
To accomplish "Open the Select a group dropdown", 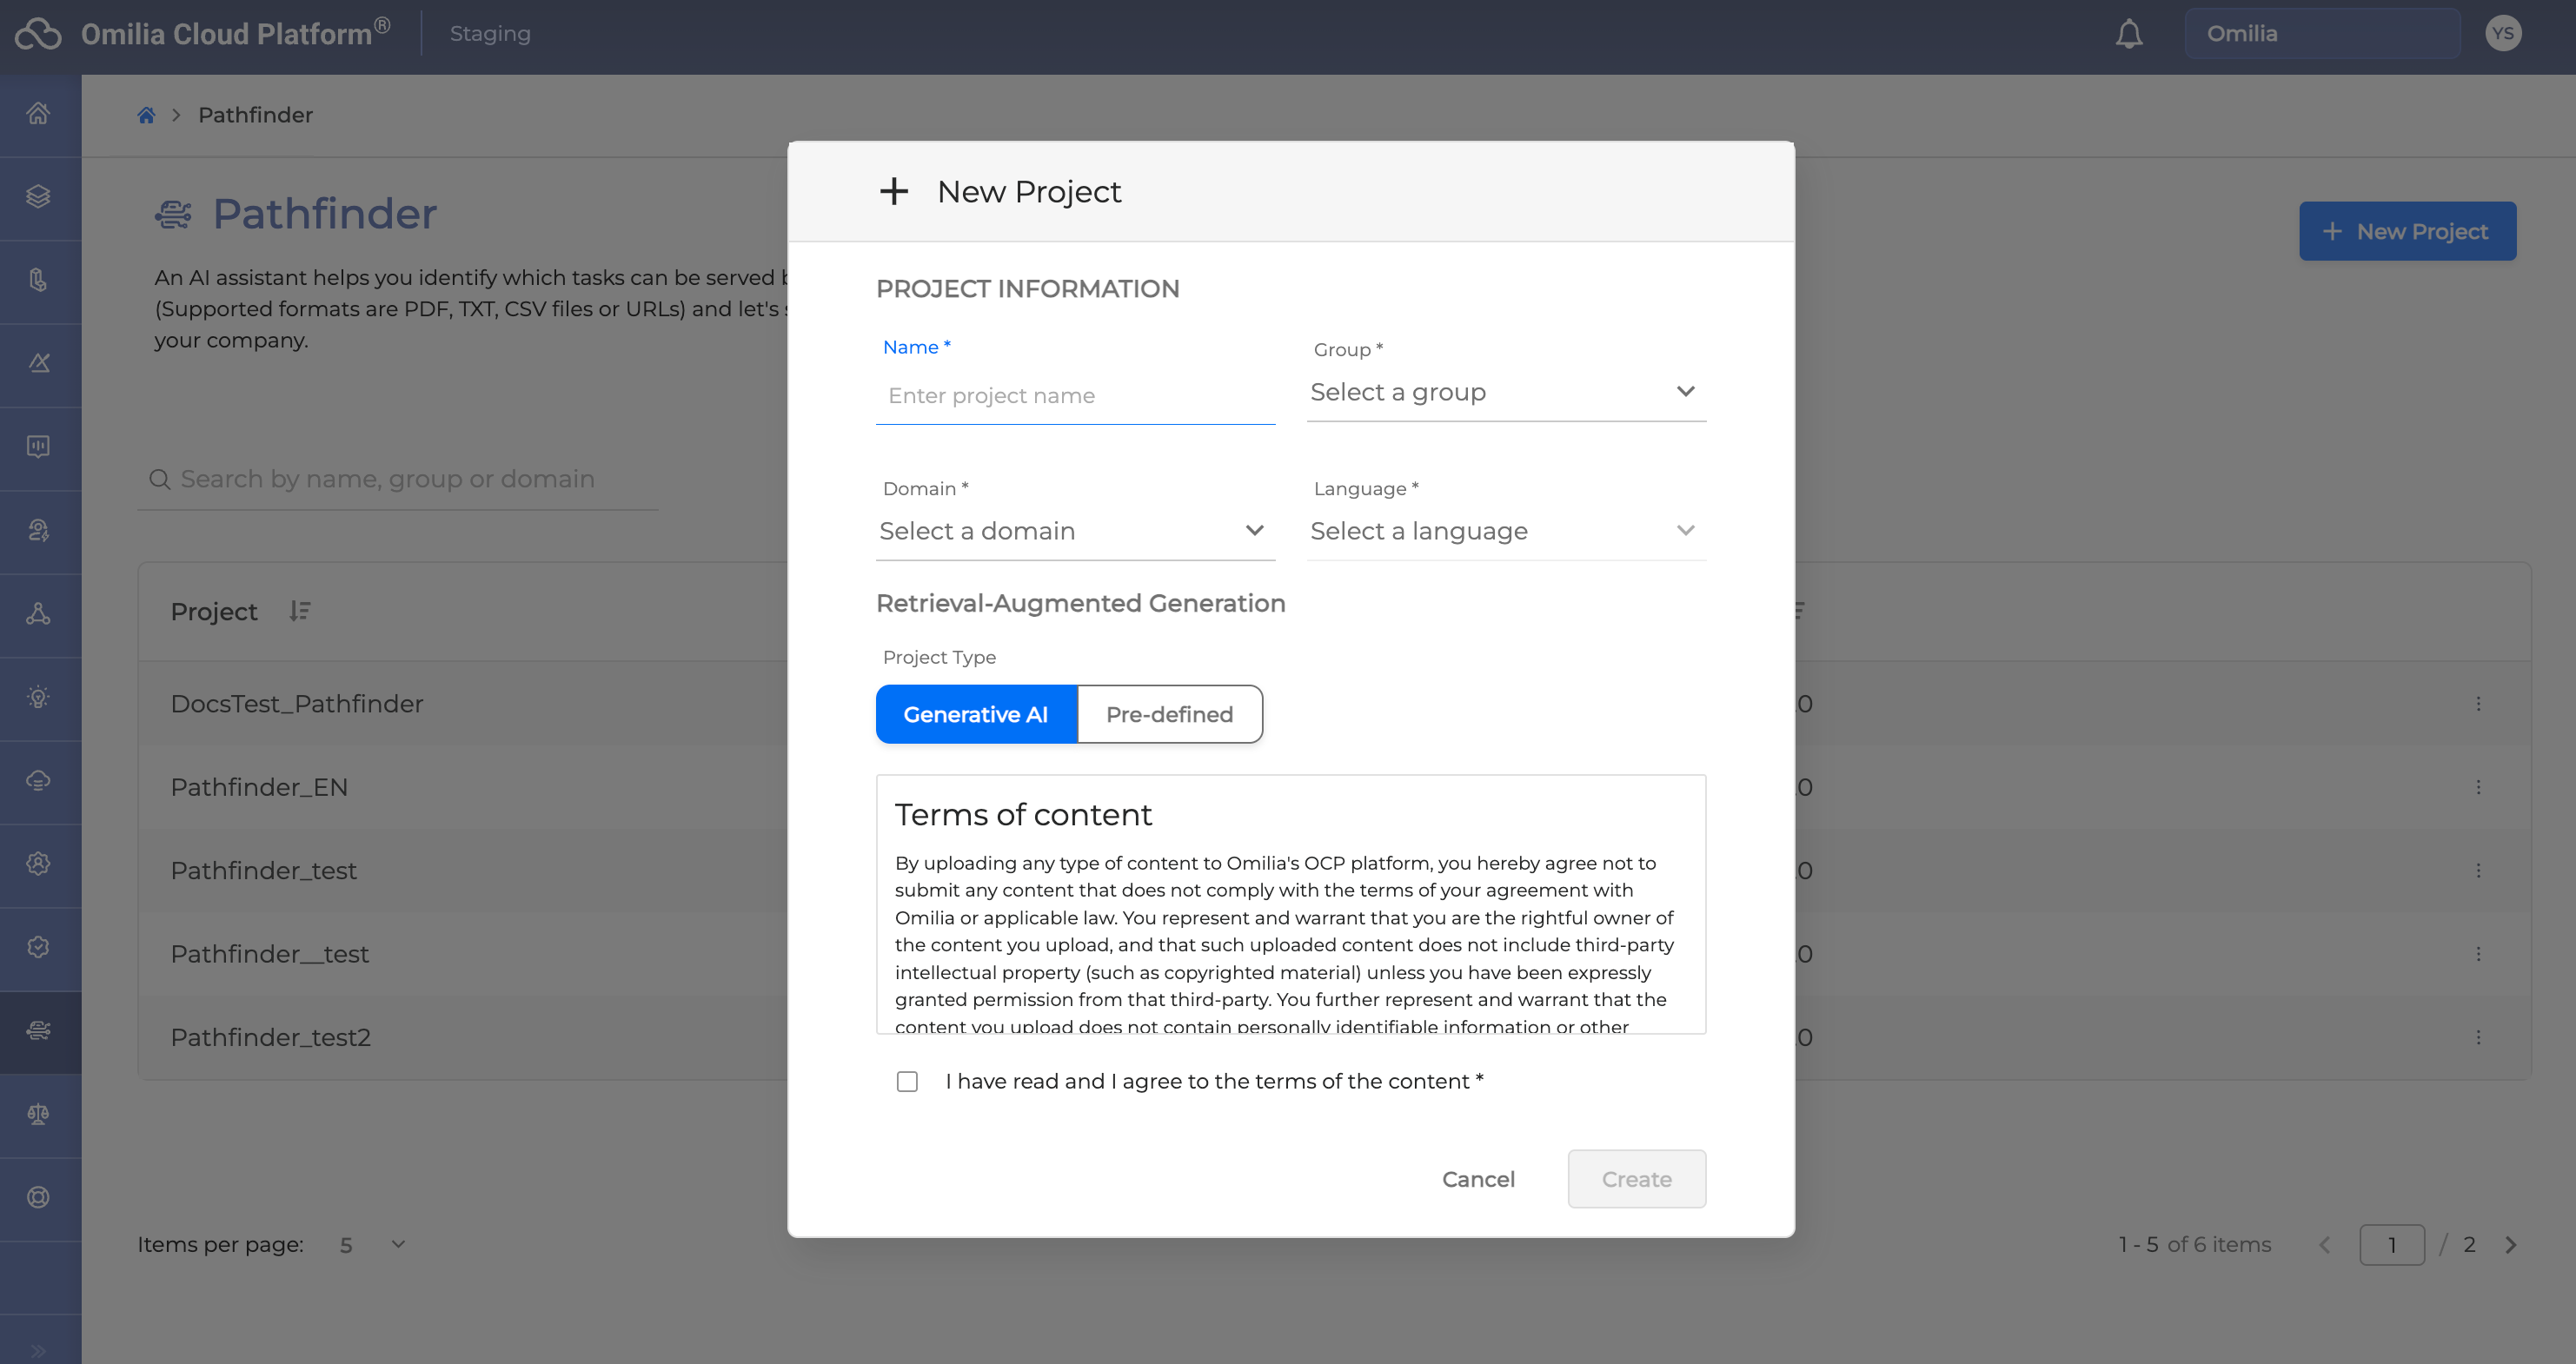I will [x=1505, y=392].
